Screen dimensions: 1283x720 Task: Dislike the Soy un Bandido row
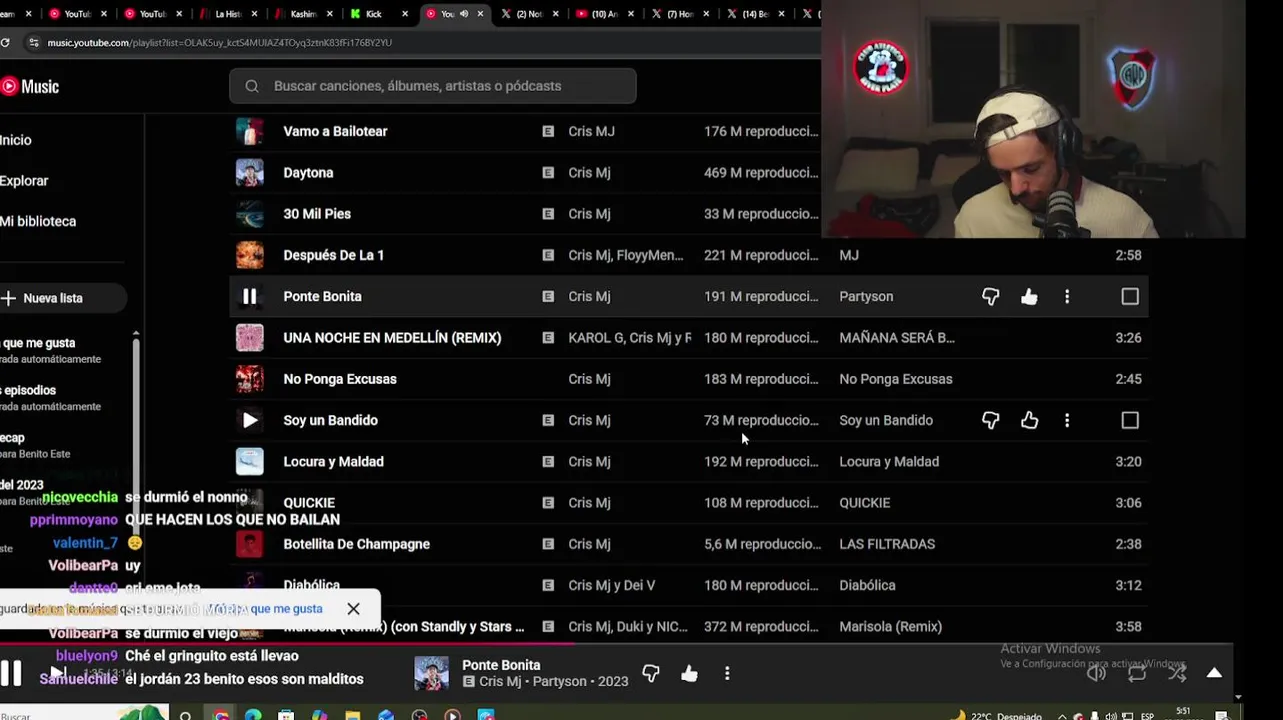coord(990,420)
